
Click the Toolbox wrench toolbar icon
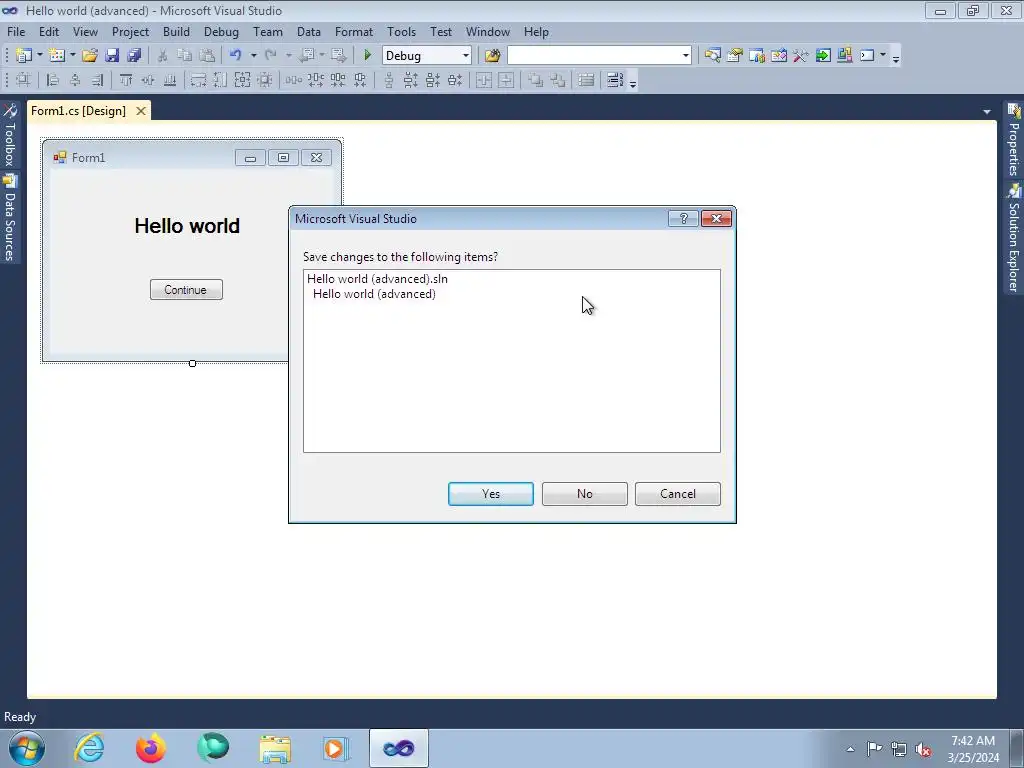tap(801, 56)
